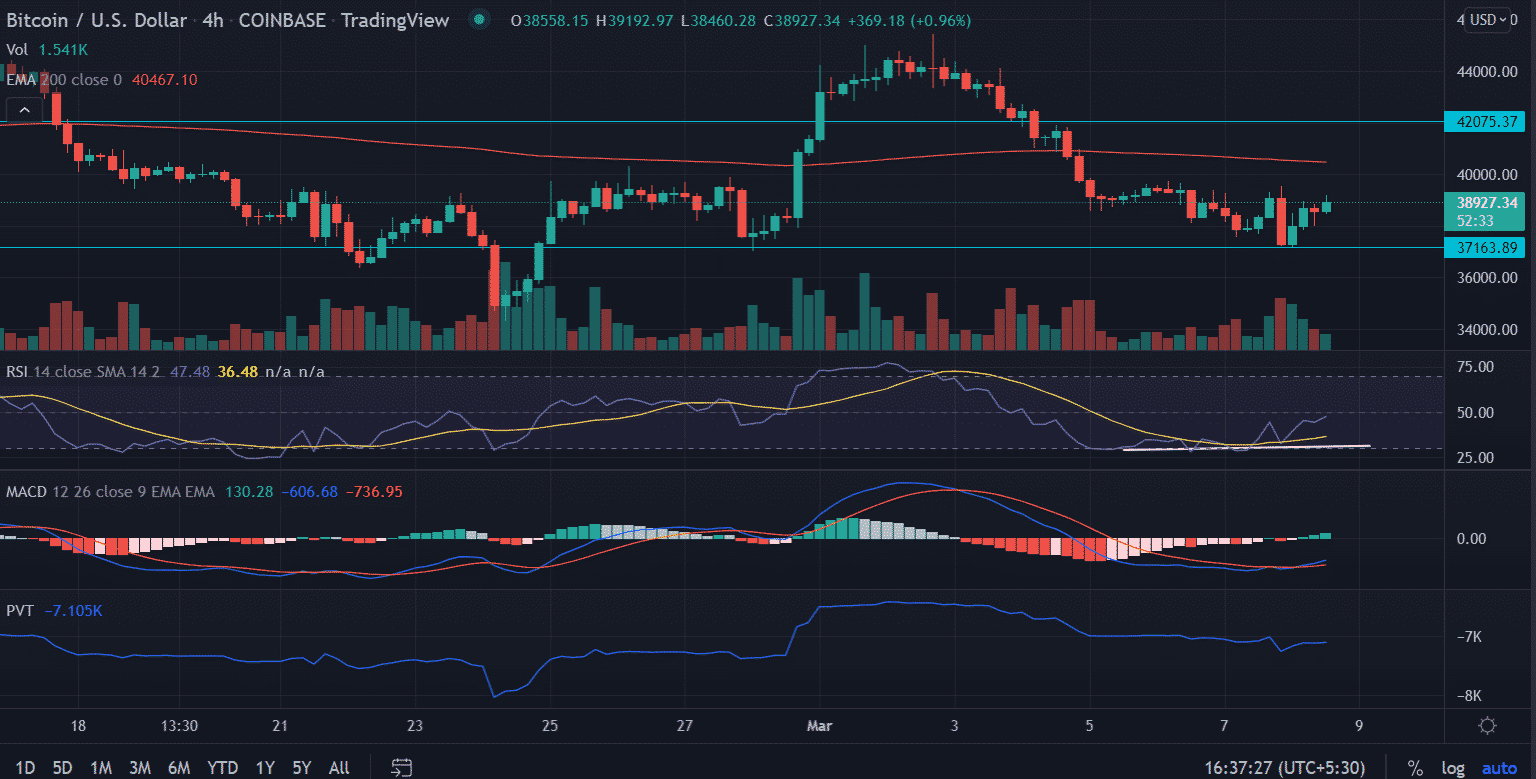This screenshot has width=1536, height=779.
Task: Click the PVT indicator label
Action: click(20, 610)
